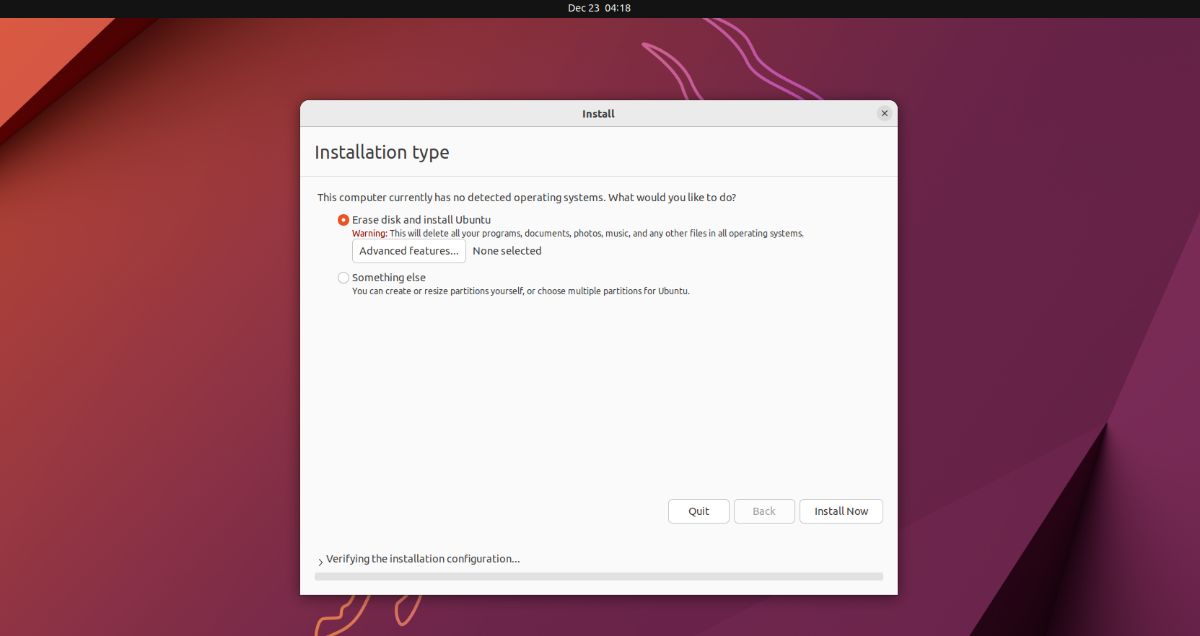Click the Installation type heading

coord(382,152)
